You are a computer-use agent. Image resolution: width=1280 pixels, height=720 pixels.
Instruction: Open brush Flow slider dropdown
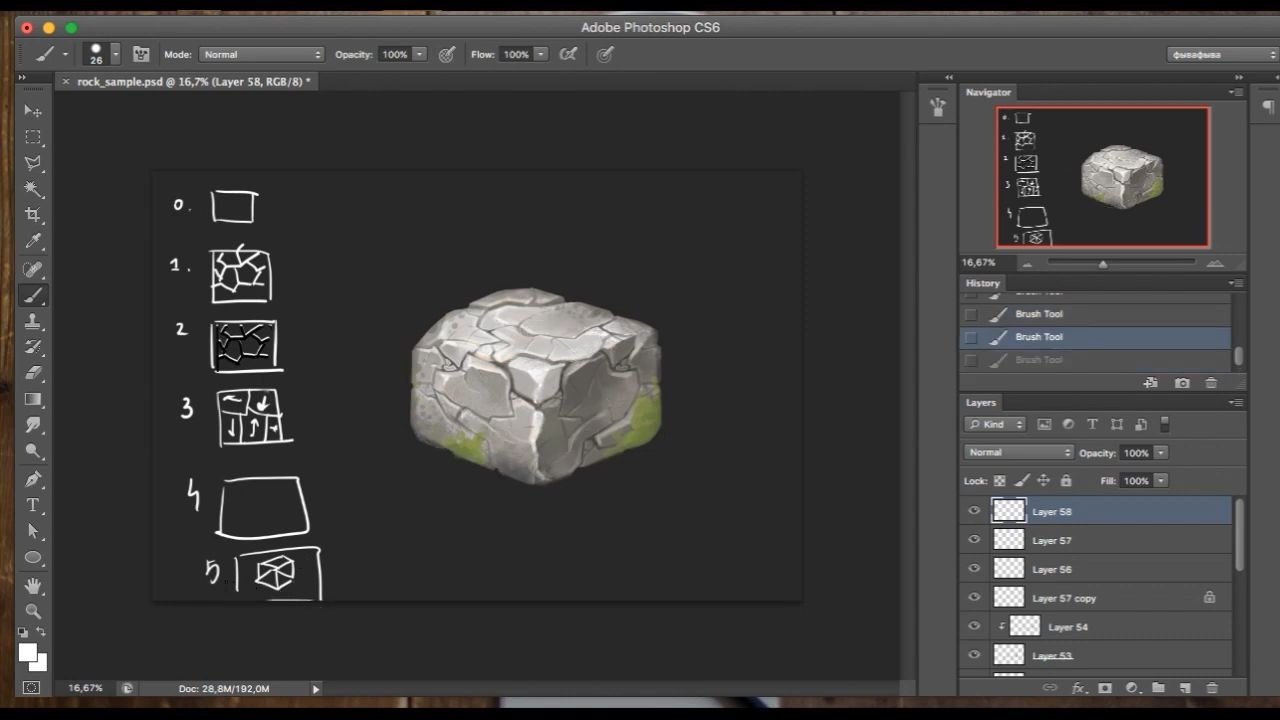point(541,54)
